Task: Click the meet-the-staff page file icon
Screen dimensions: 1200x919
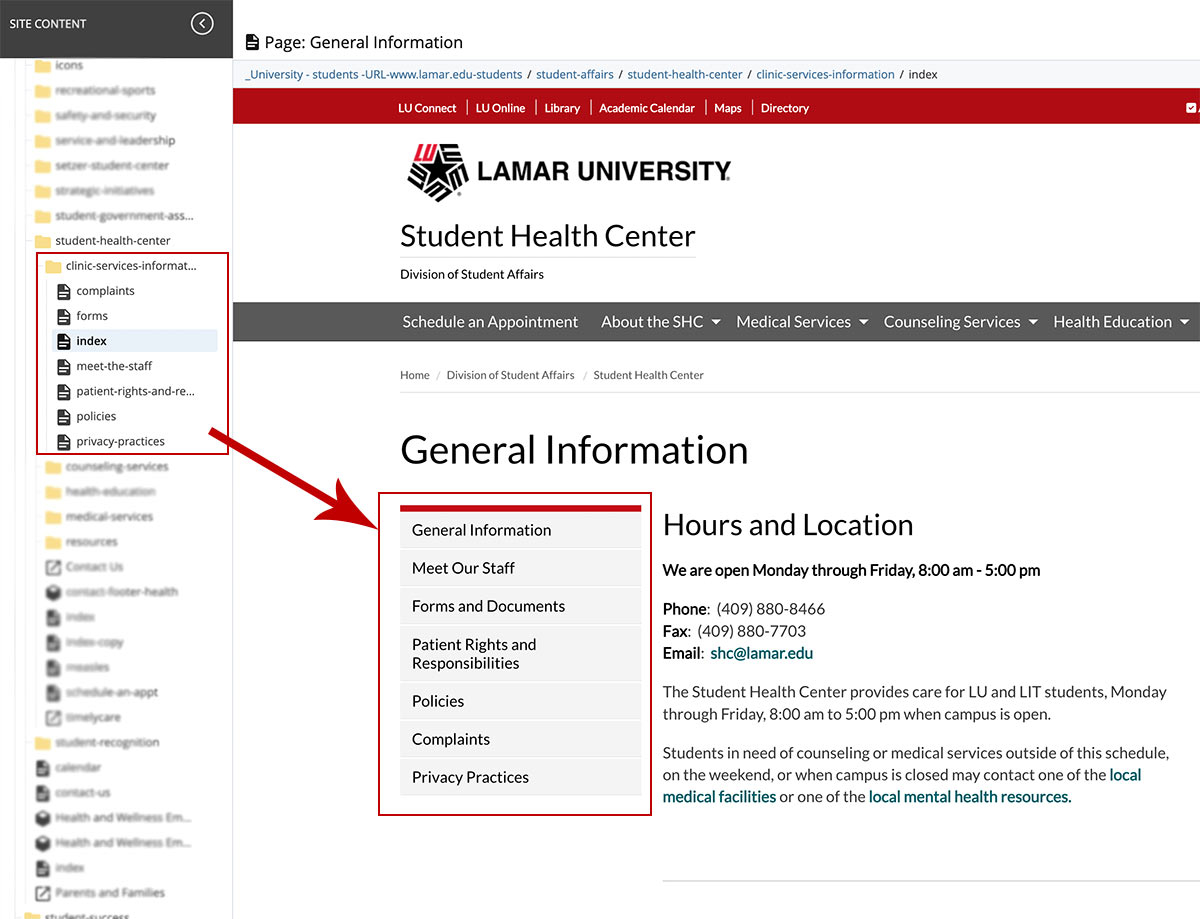Action: (x=64, y=366)
